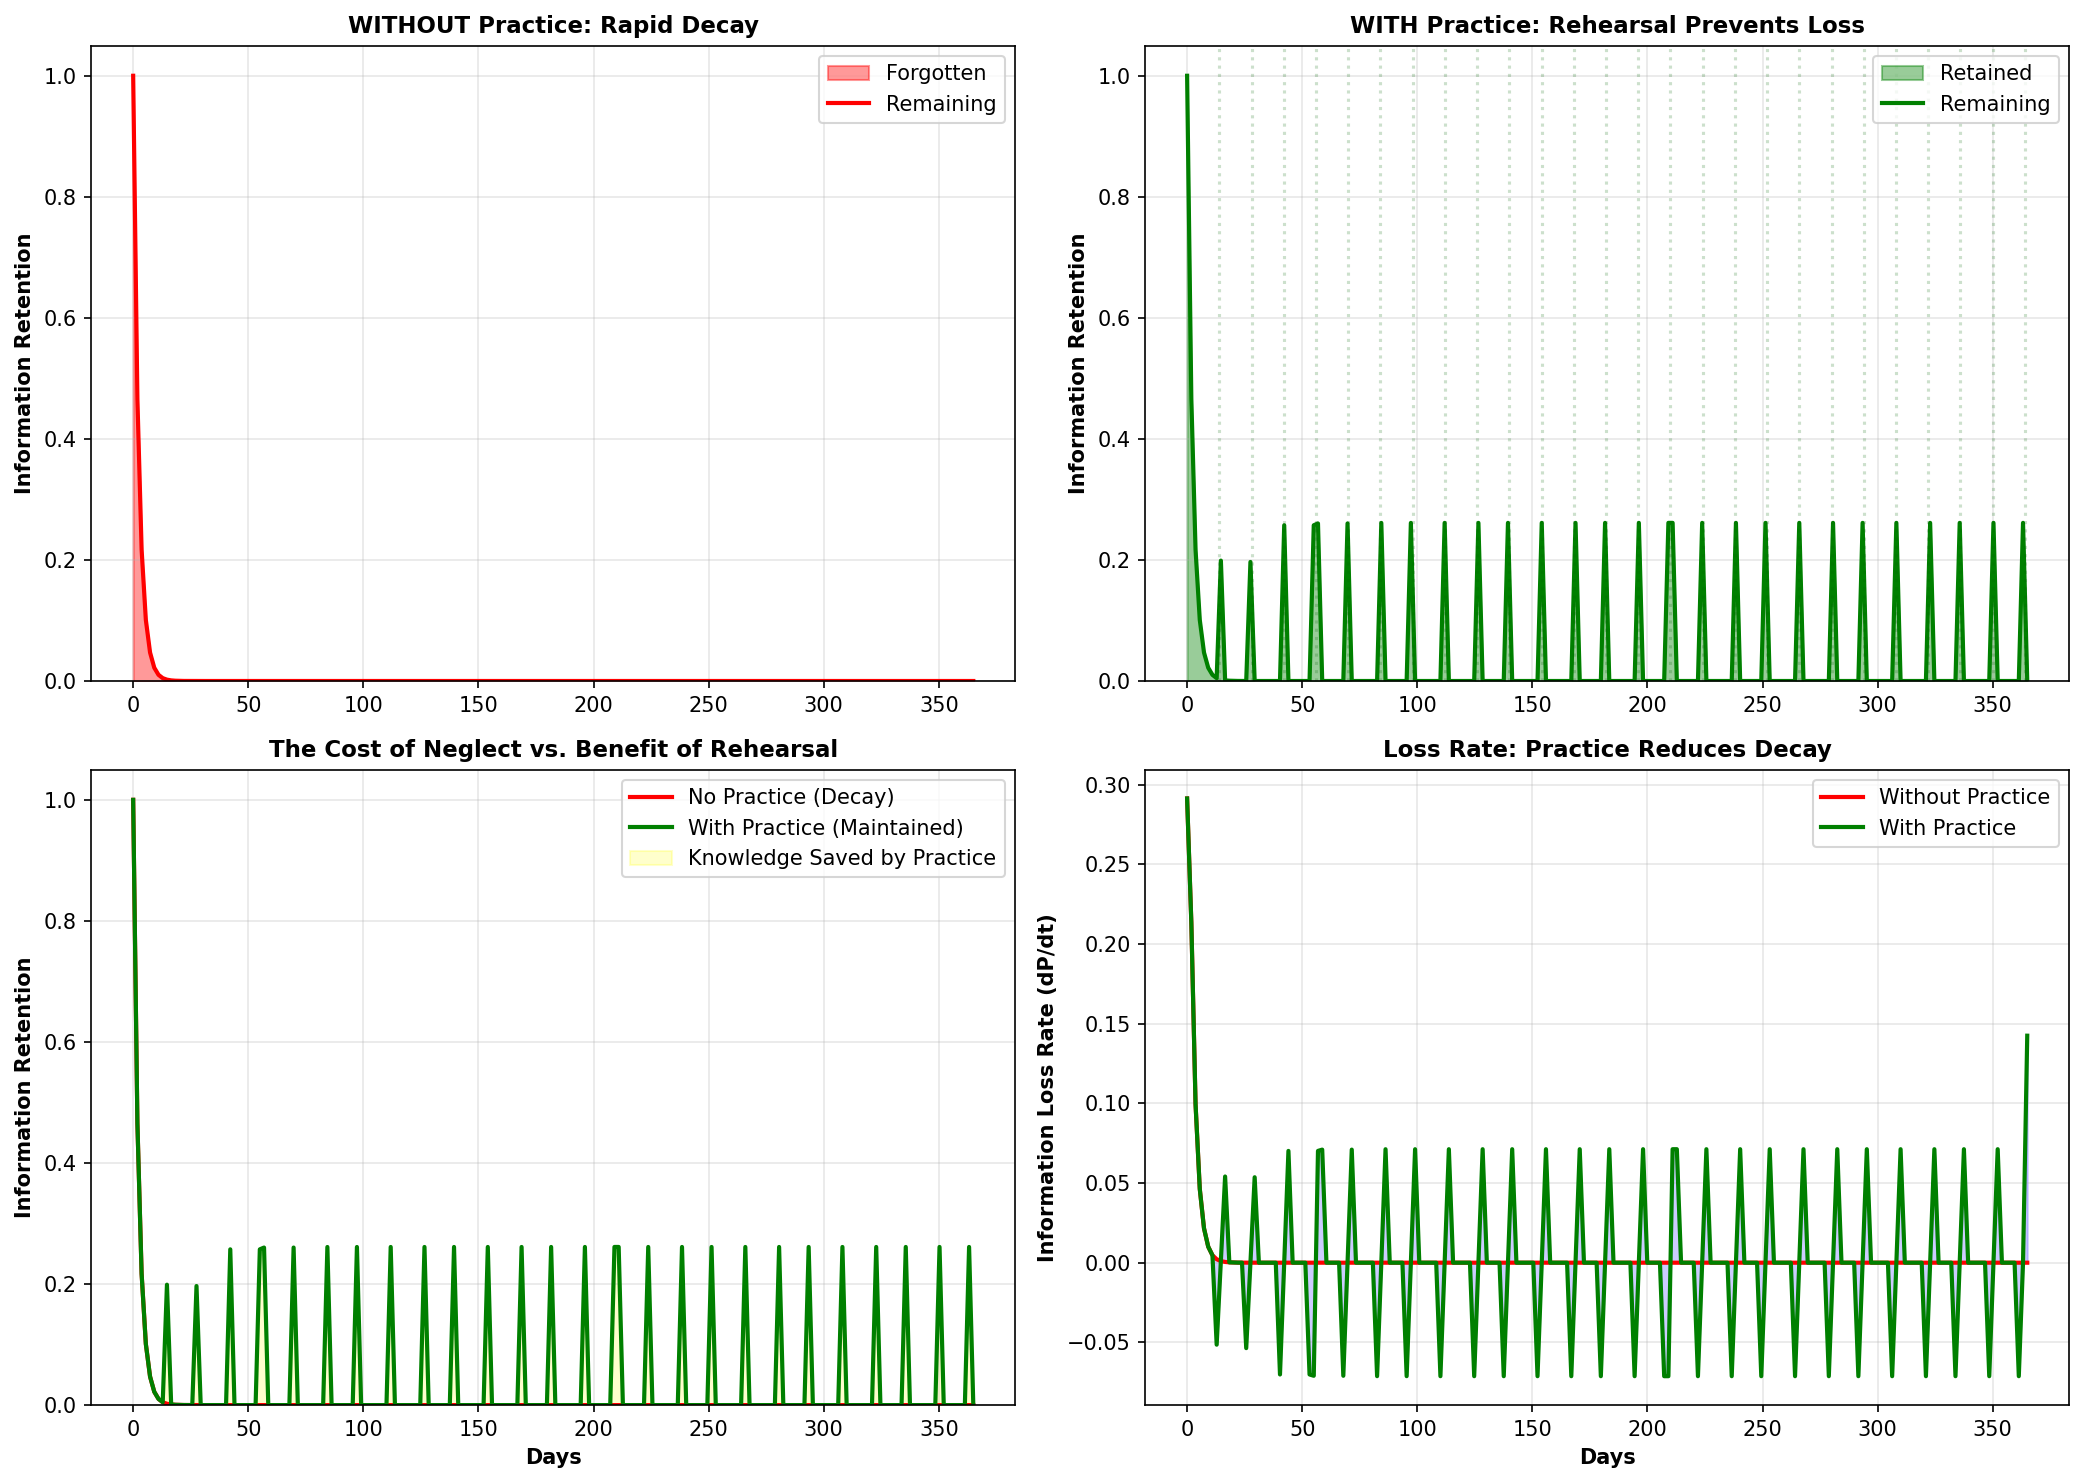Click the yellow Knowledge Saved by Practice swatch
The height and width of the screenshot is (1483, 2084).
tap(650, 858)
